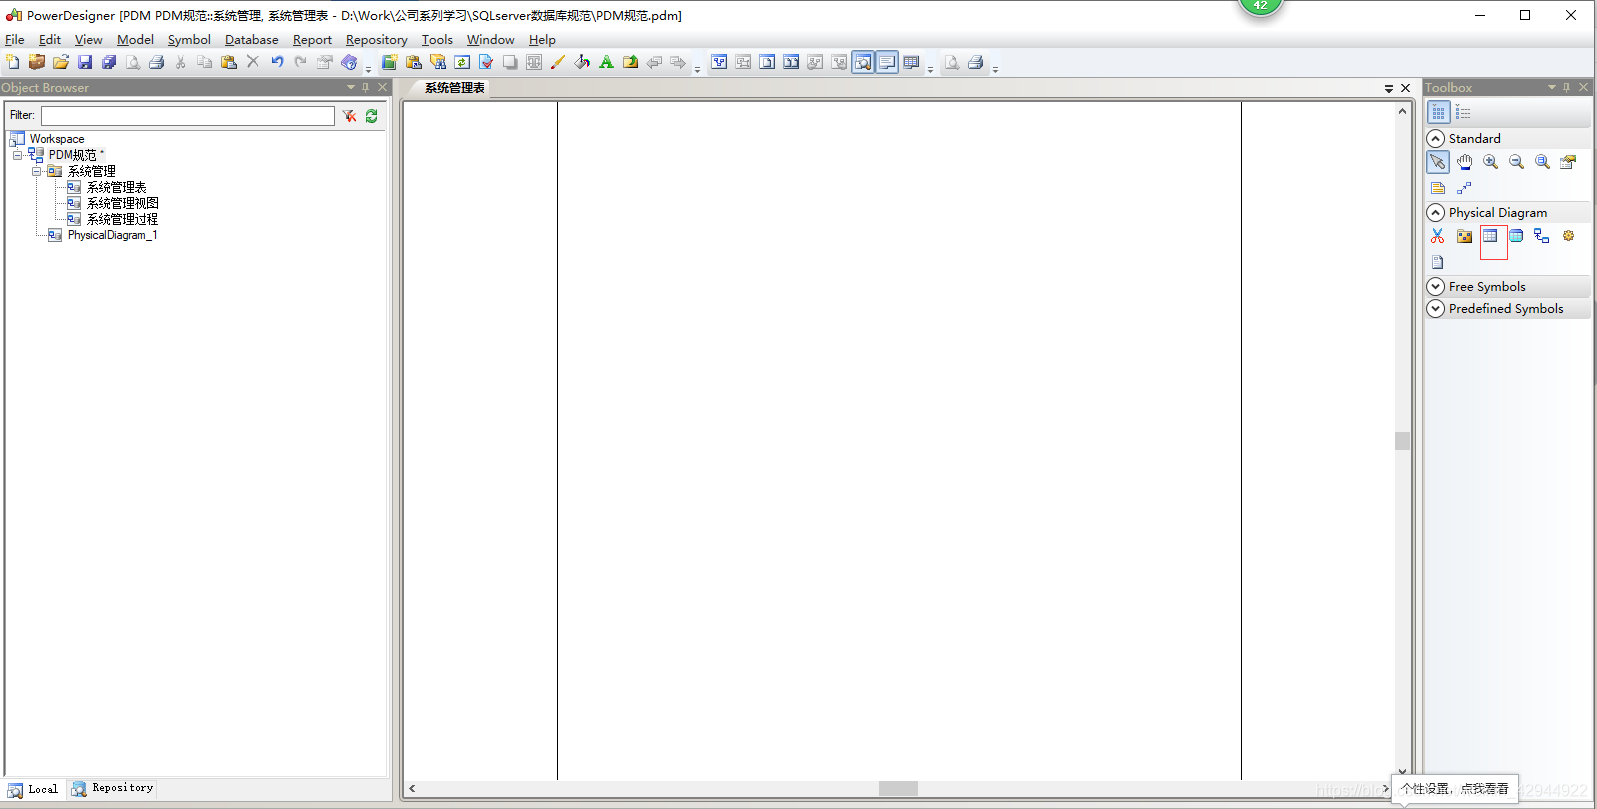1597x809 pixels.
Task: Select 系统管理过程 in the browser tree
Action: [122, 219]
